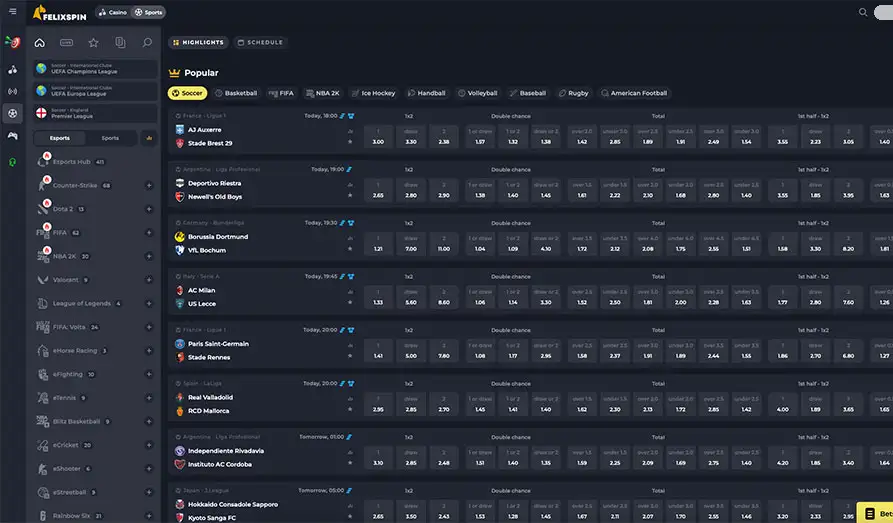Bet on AJ Auxerre win at 3.00

(x=378, y=137)
